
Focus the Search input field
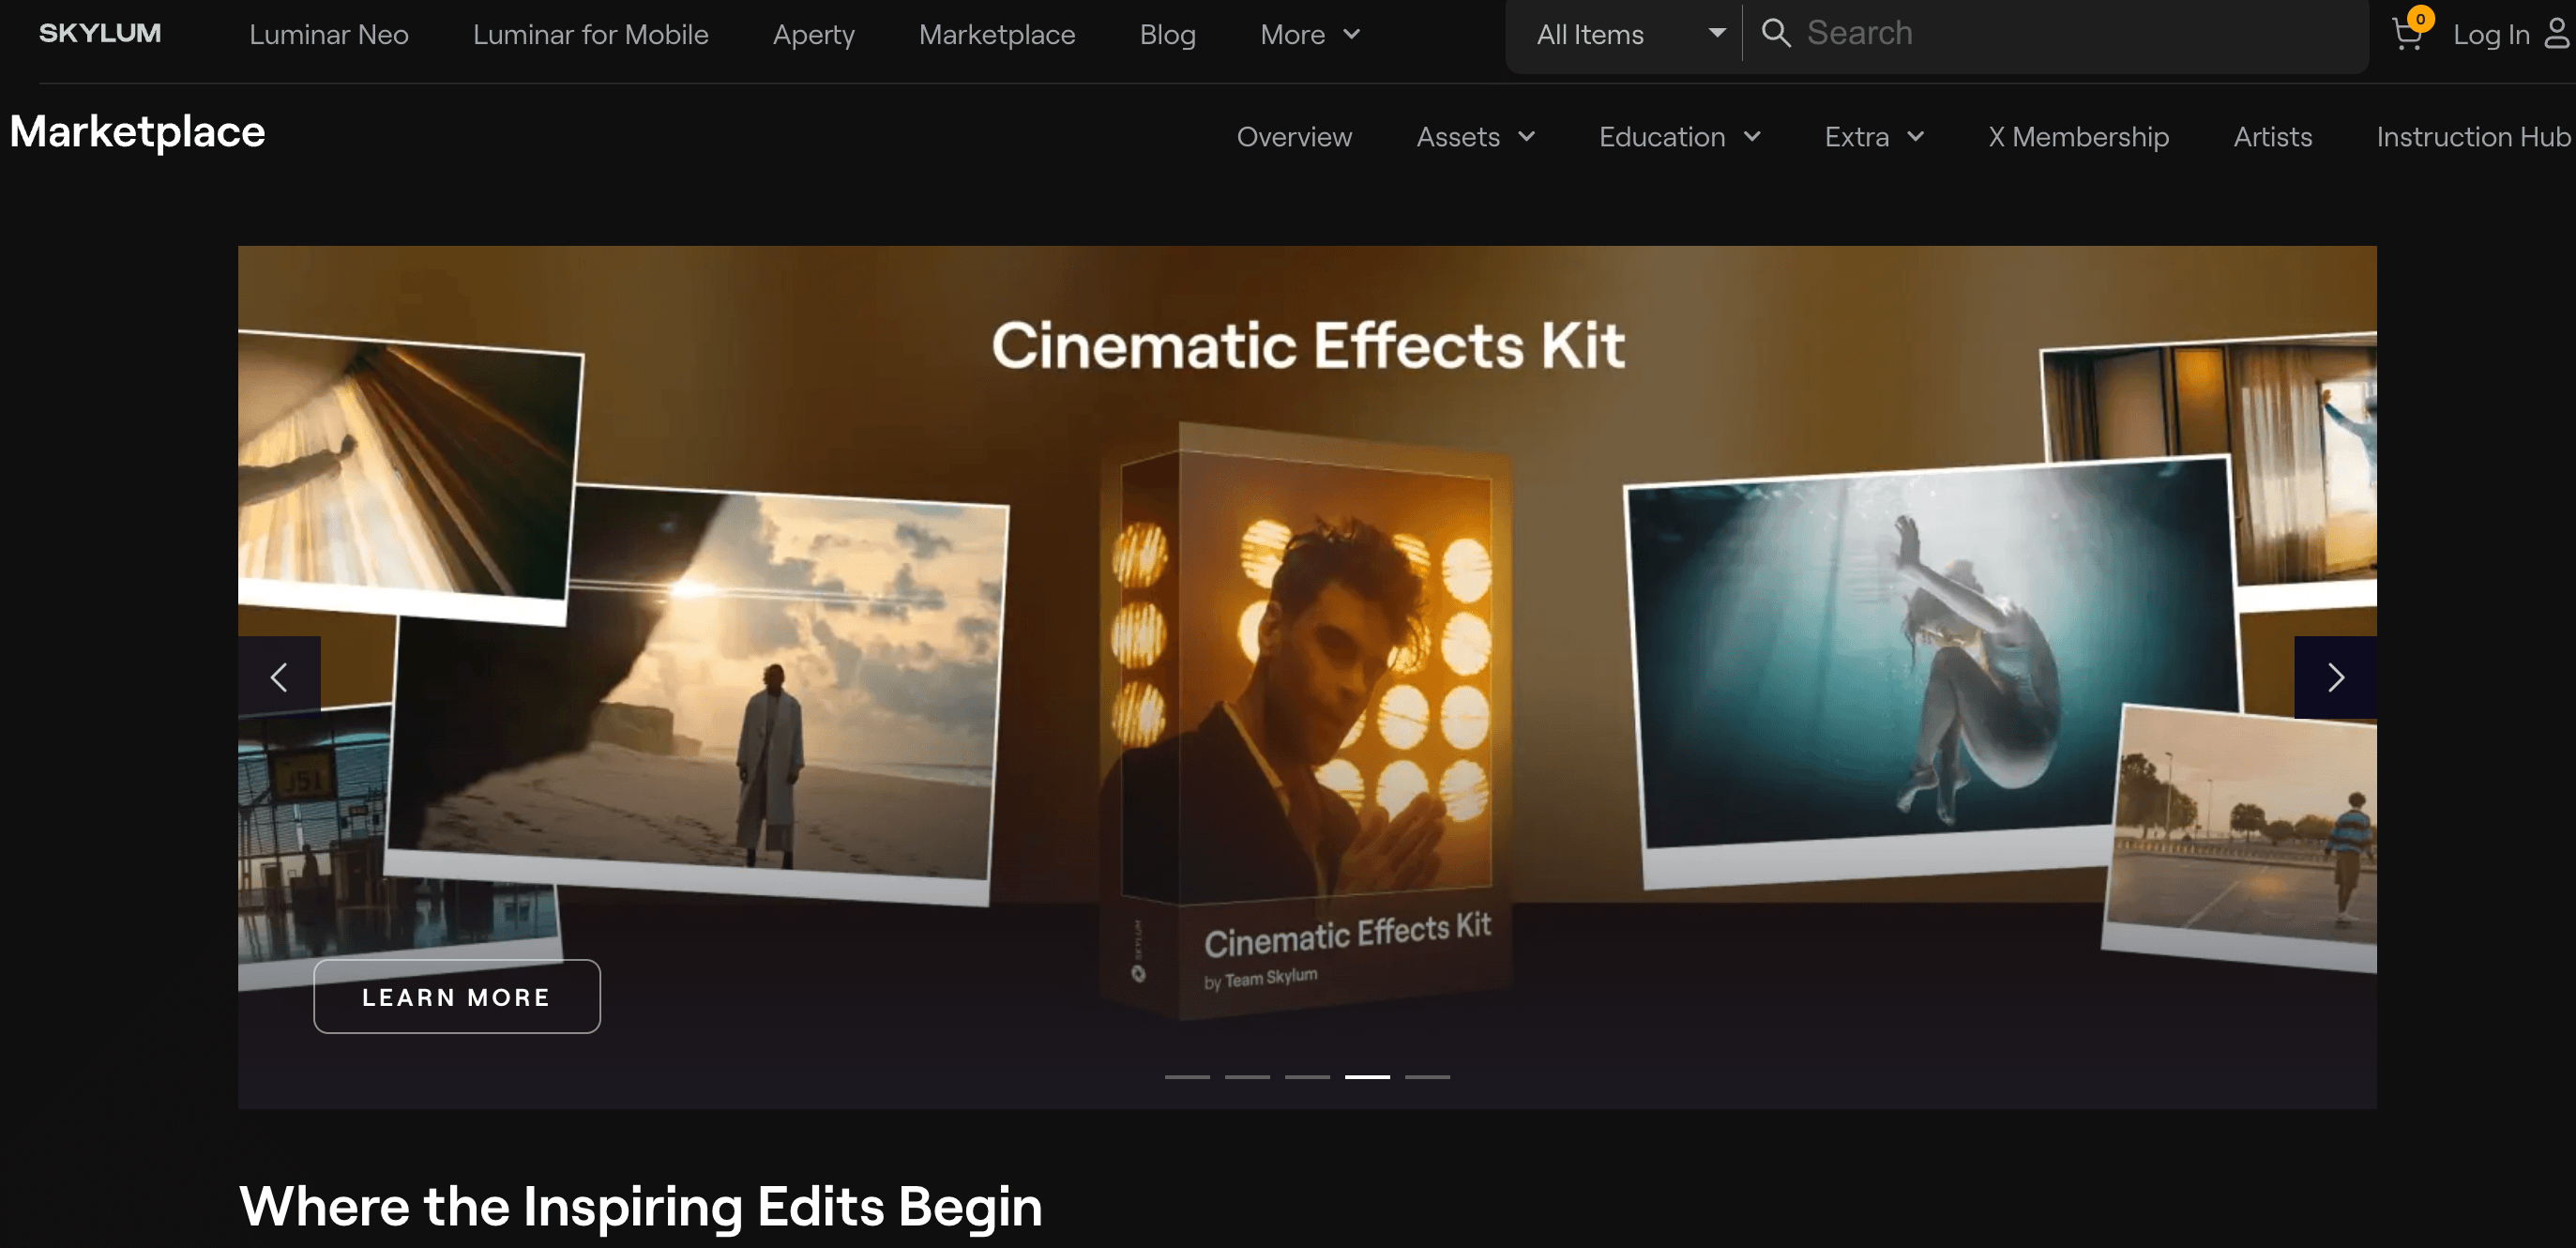[x=2080, y=33]
